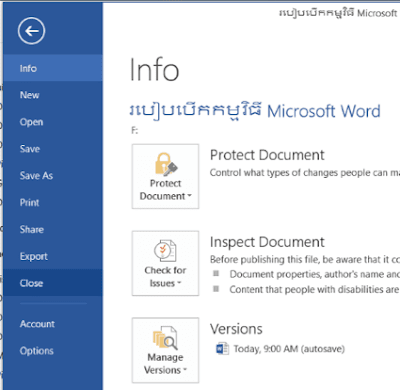
Task: Click Close in the backstage menu
Action: click(53, 283)
